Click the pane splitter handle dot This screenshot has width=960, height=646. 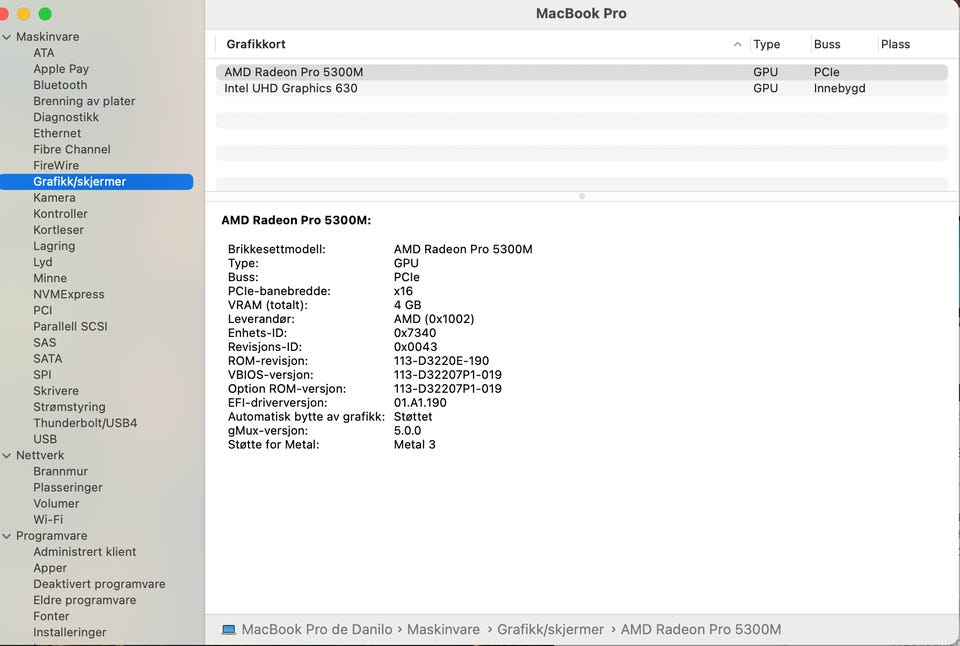[582, 197]
